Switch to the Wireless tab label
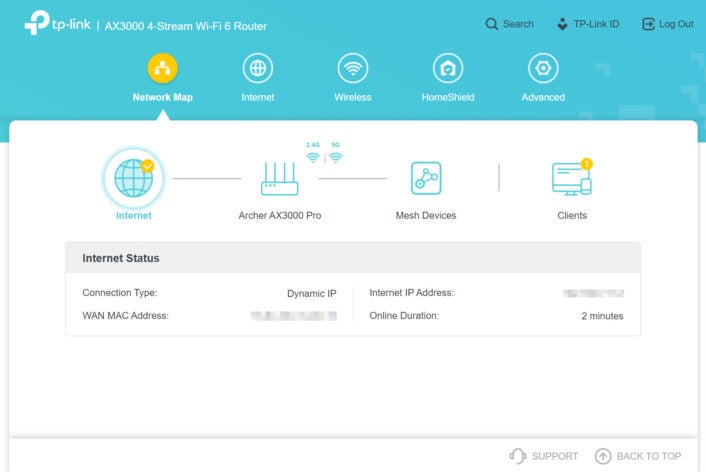The width and height of the screenshot is (706, 472). pyautogui.click(x=352, y=98)
